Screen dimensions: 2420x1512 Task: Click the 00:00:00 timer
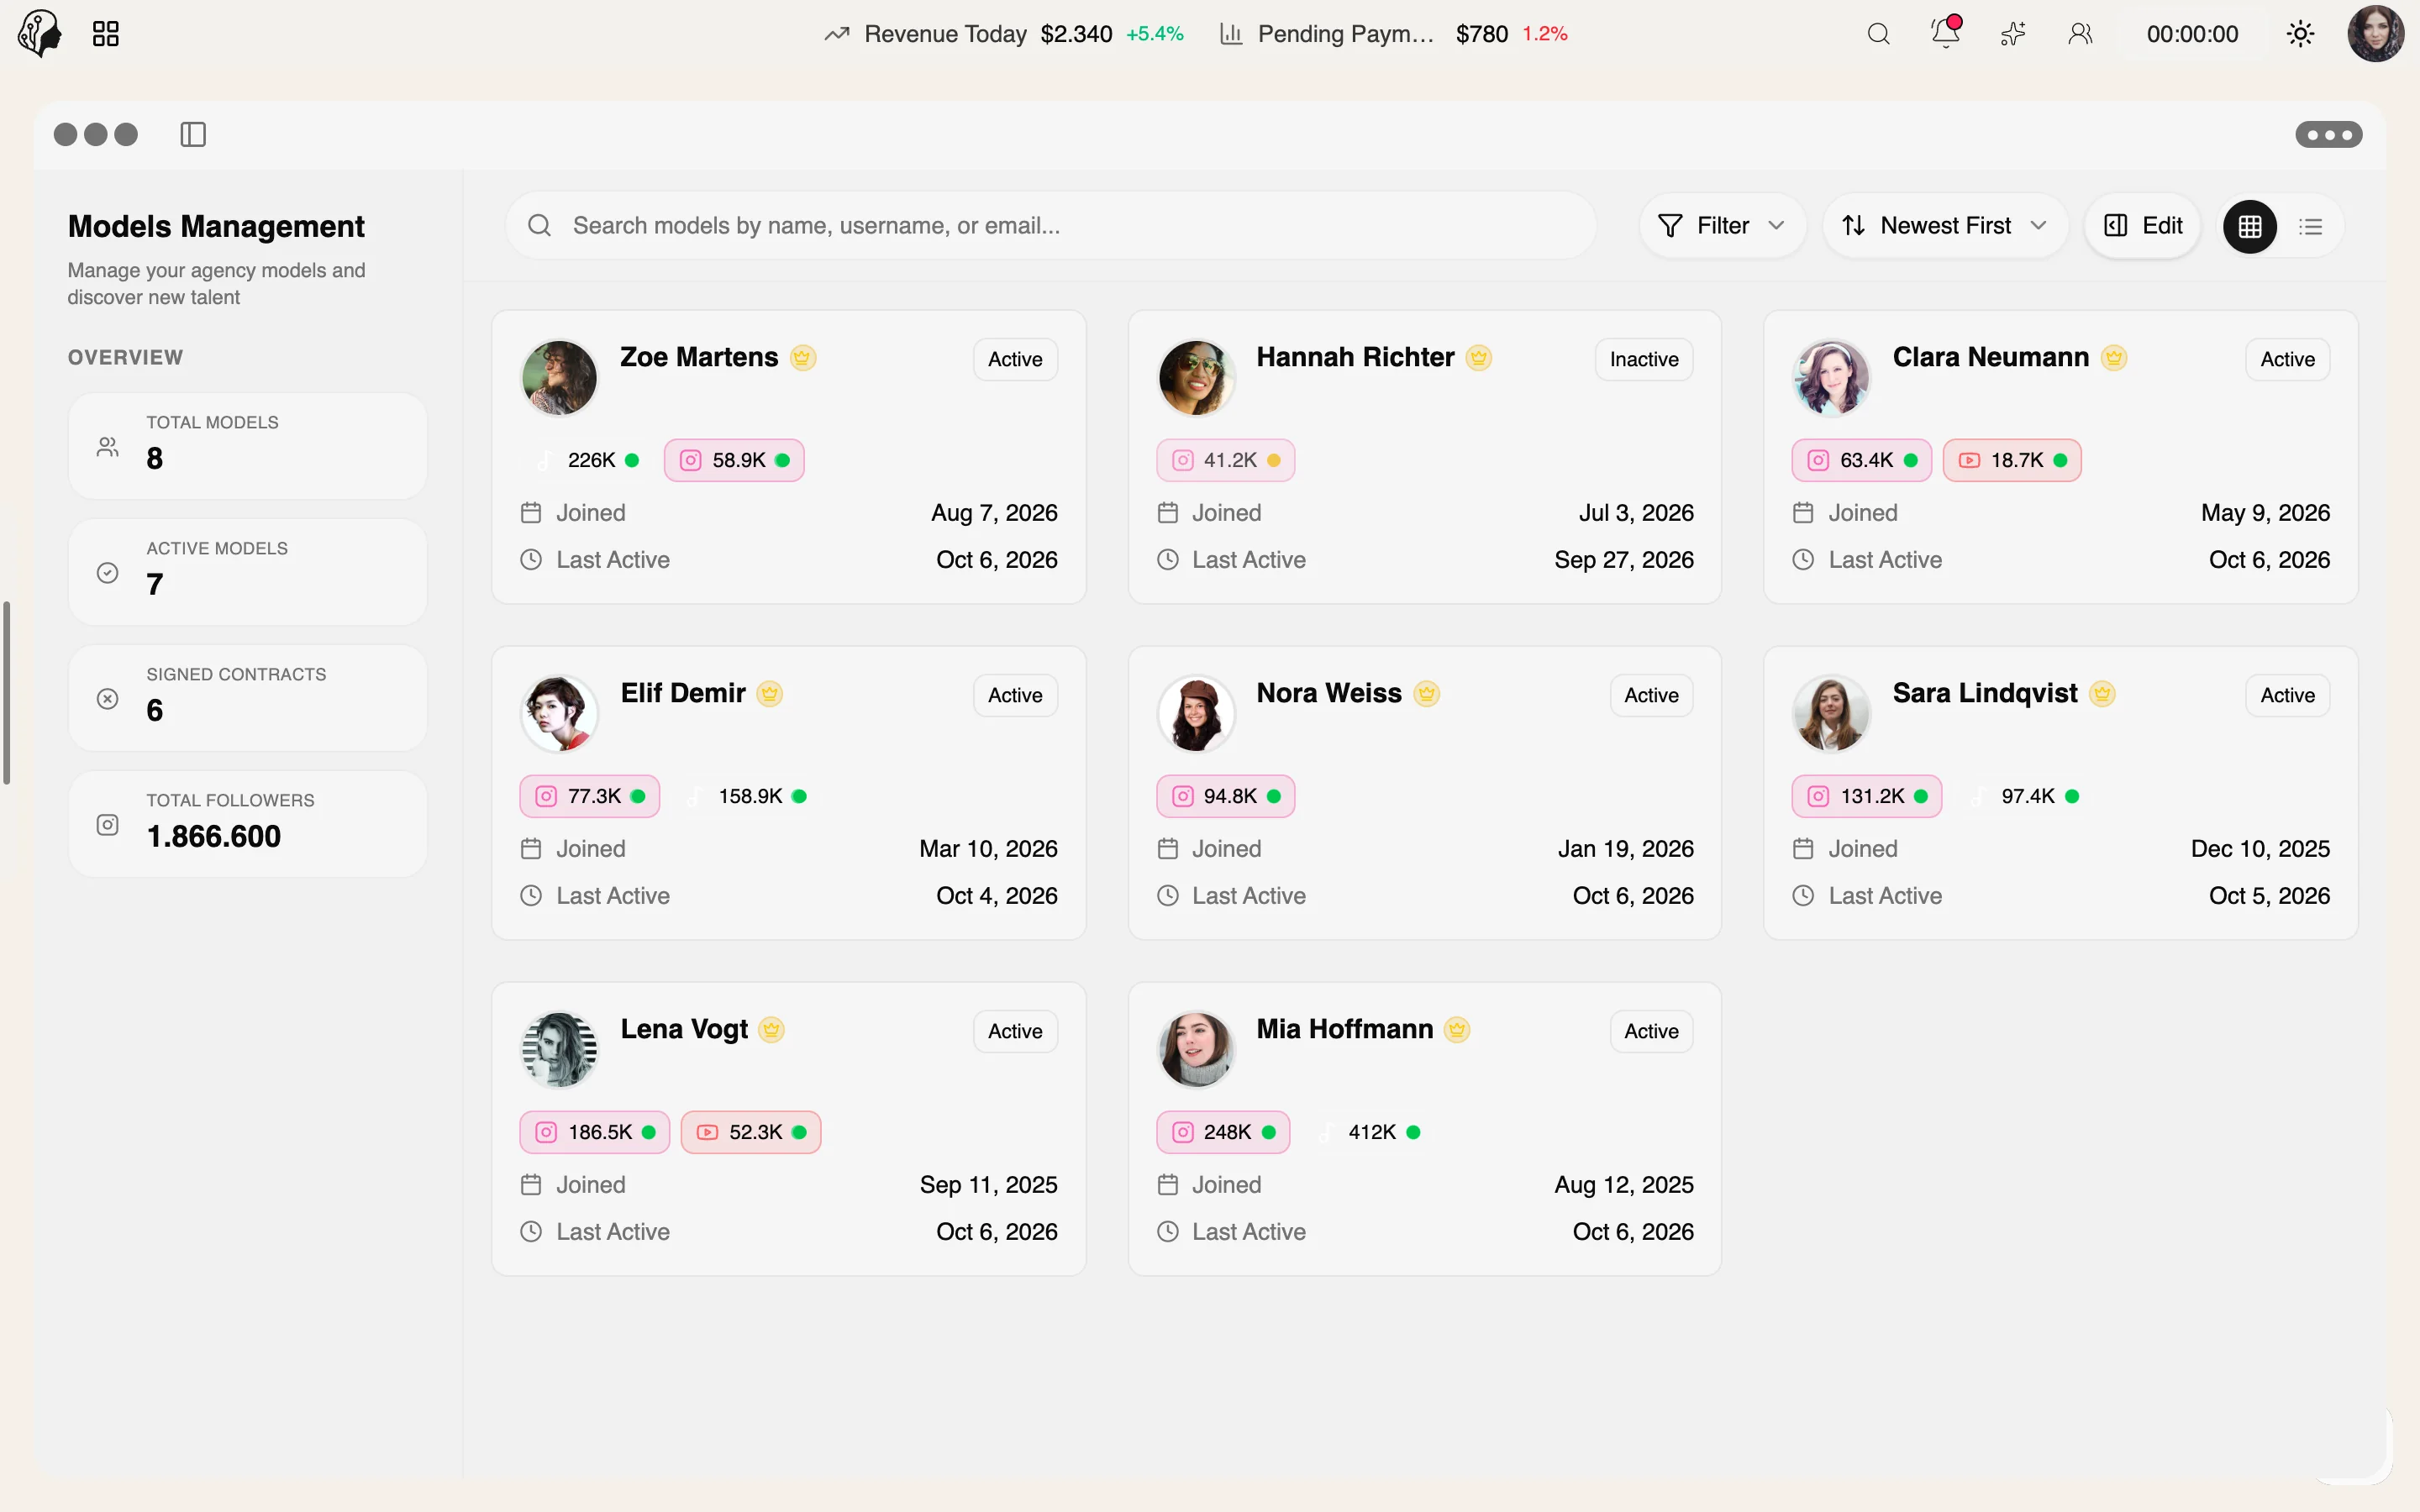pyautogui.click(x=2192, y=34)
